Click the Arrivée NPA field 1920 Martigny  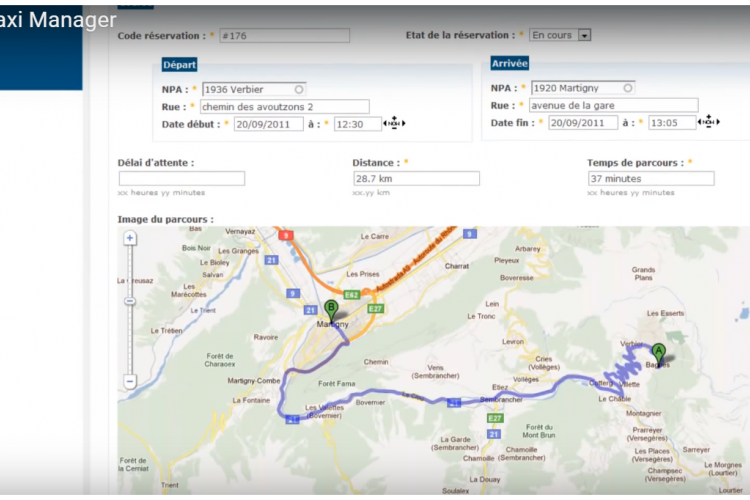coord(583,88)
